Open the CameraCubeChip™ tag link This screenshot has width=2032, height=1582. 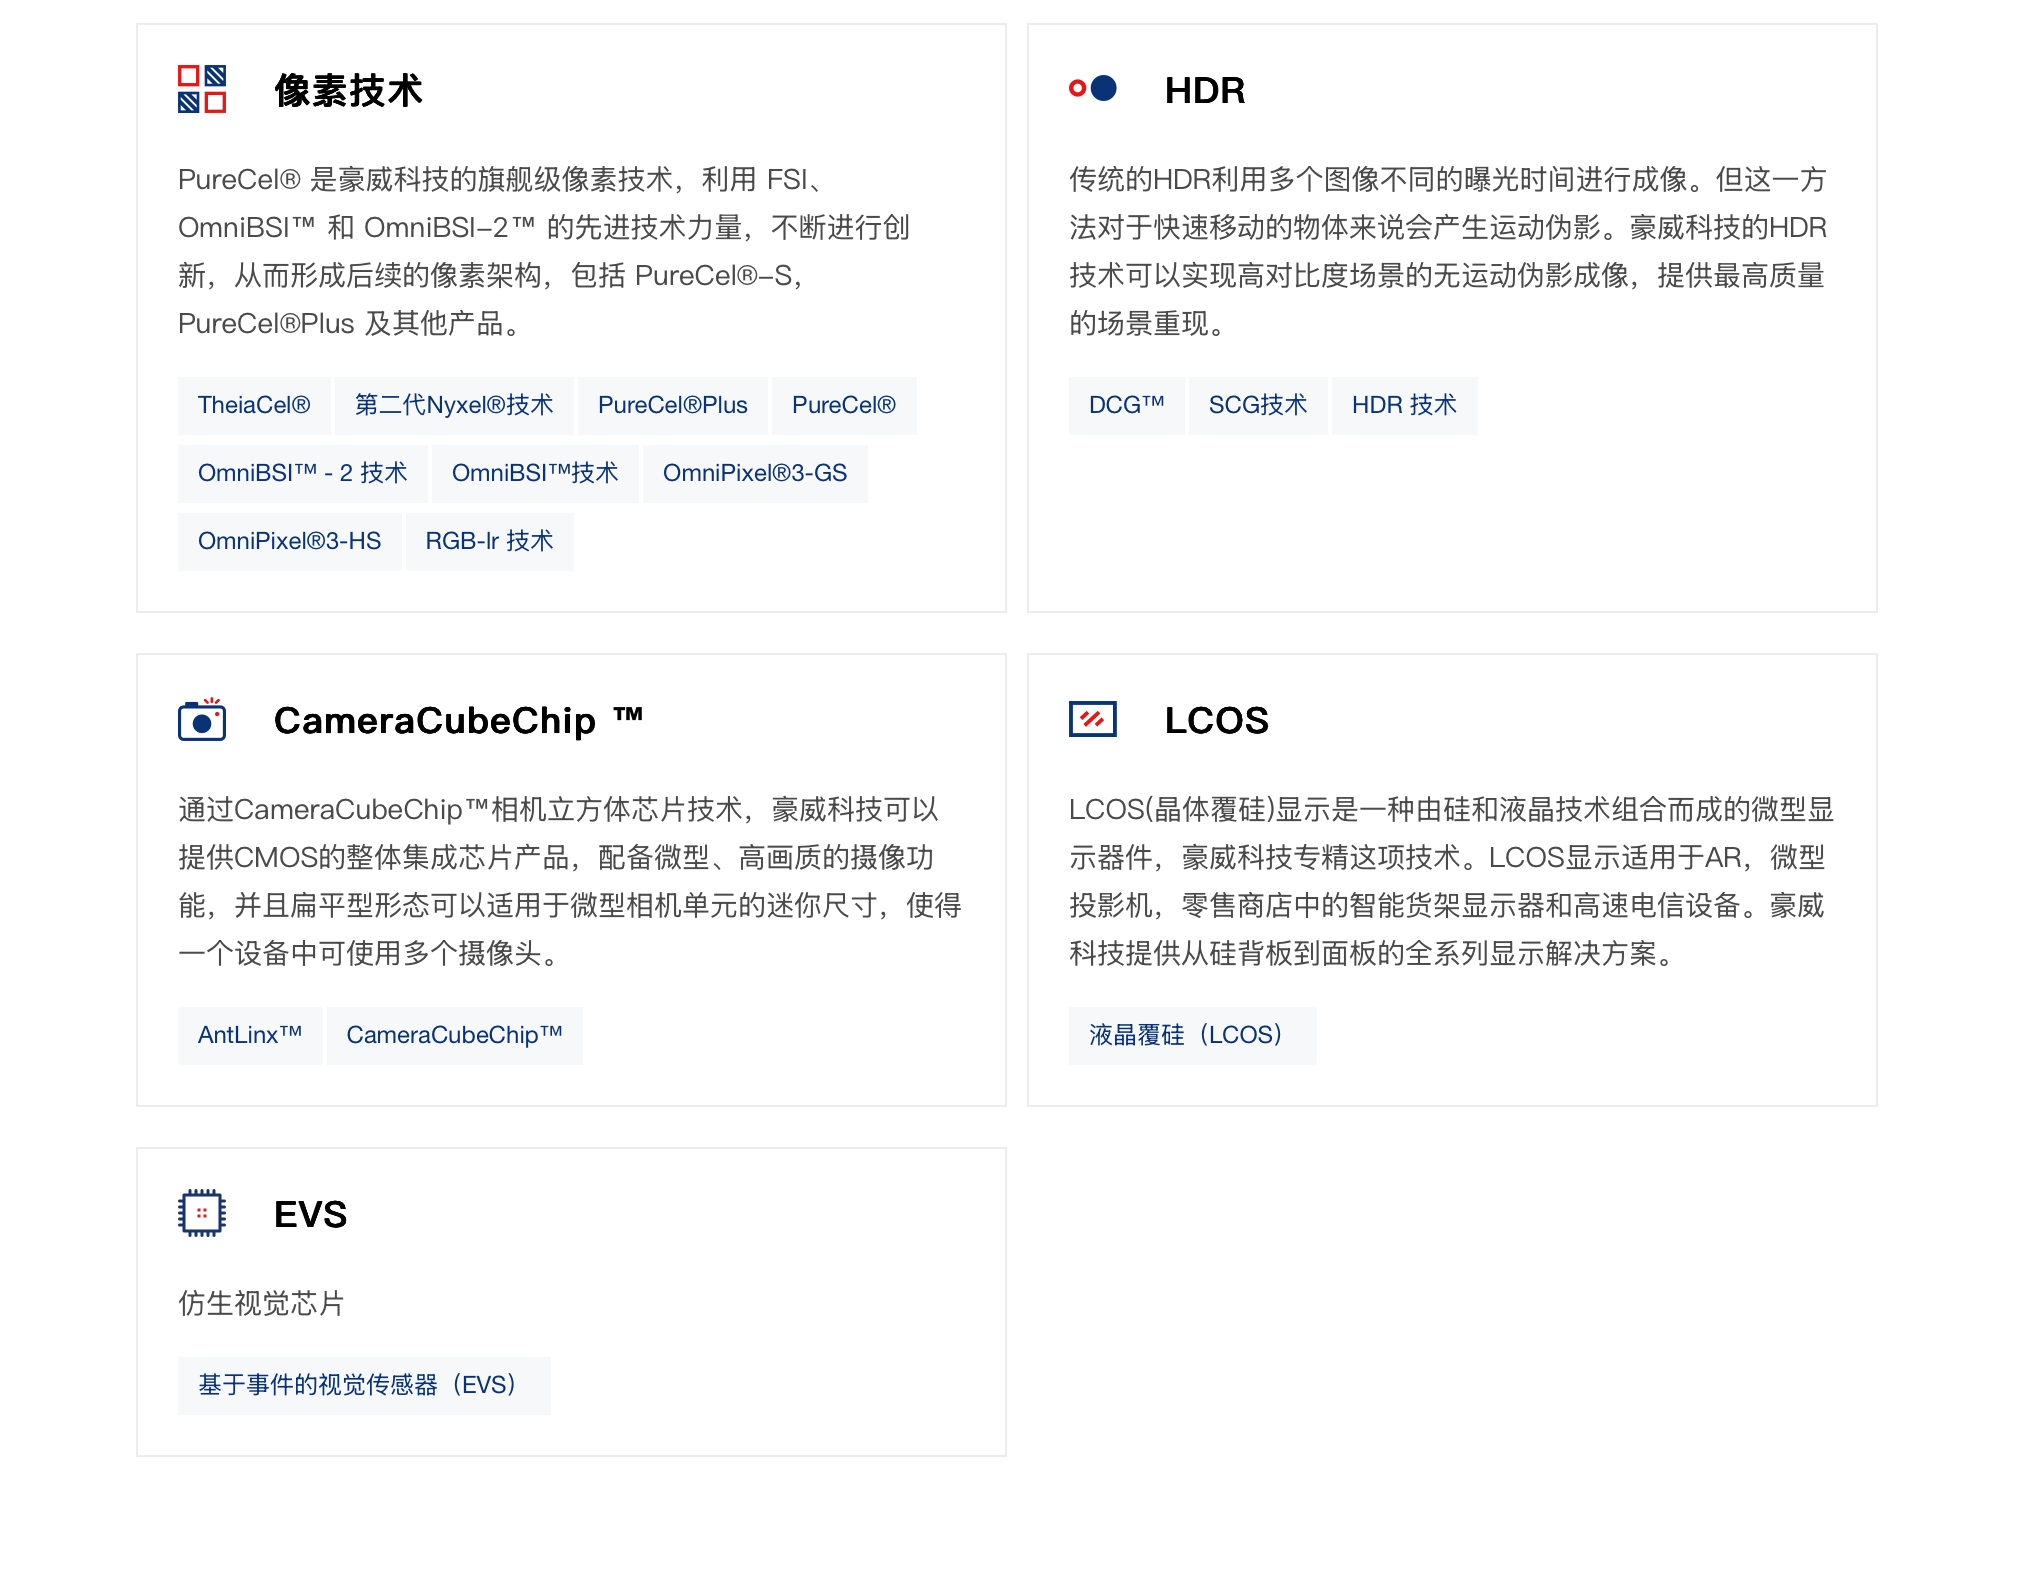pos(455,1035)
